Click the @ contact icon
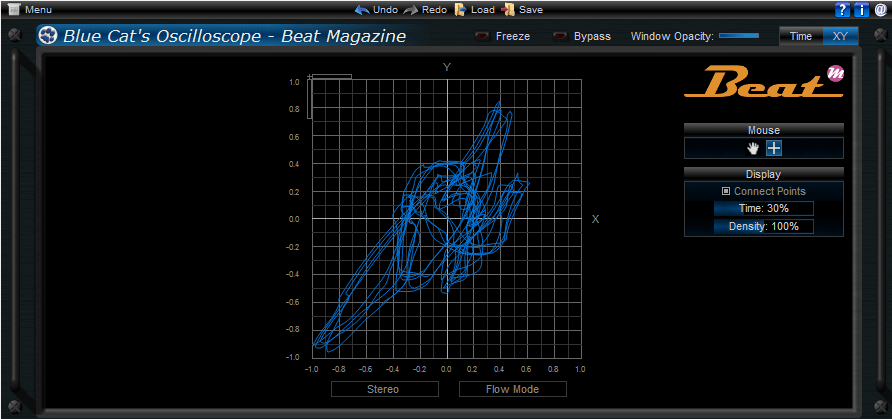892x419 pixels. click(881, 10)
